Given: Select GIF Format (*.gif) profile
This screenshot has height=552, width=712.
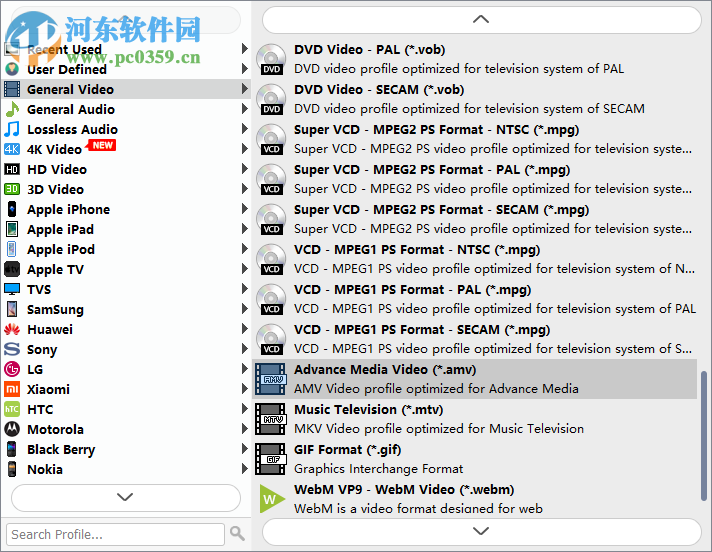Looking at the screenshot, I should click(475, 459).
